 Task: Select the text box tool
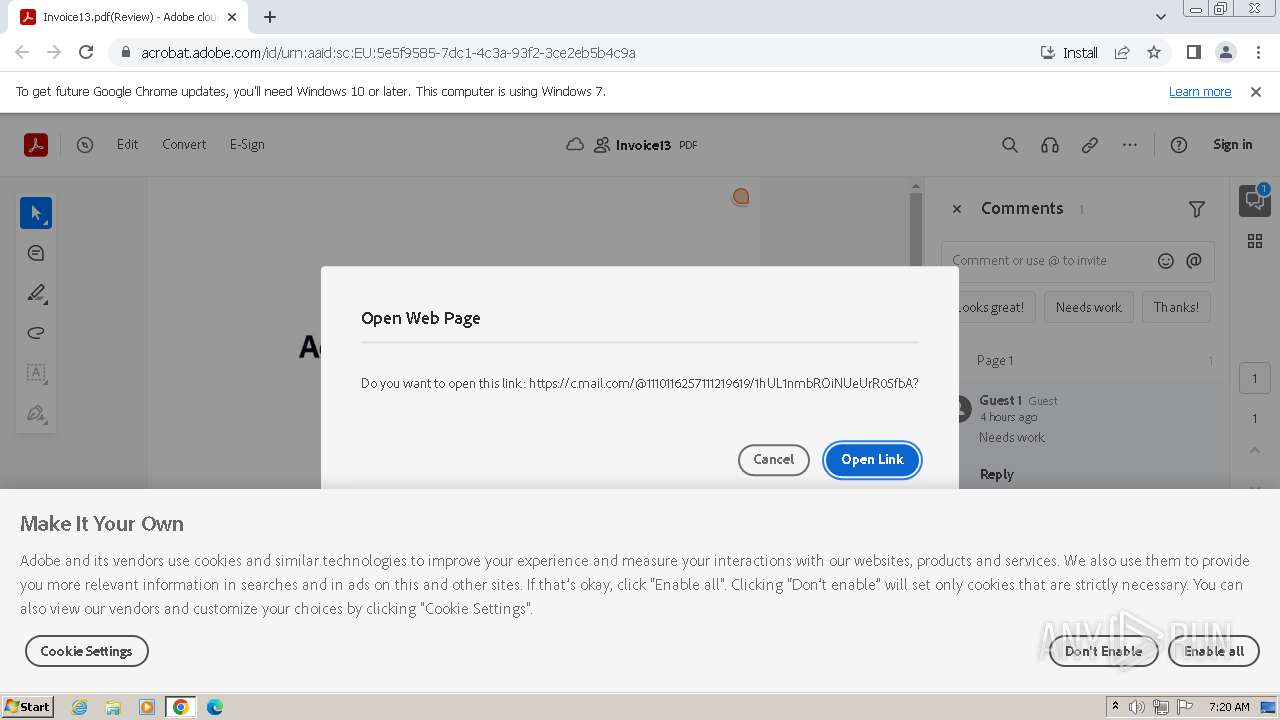click(36, 373)
